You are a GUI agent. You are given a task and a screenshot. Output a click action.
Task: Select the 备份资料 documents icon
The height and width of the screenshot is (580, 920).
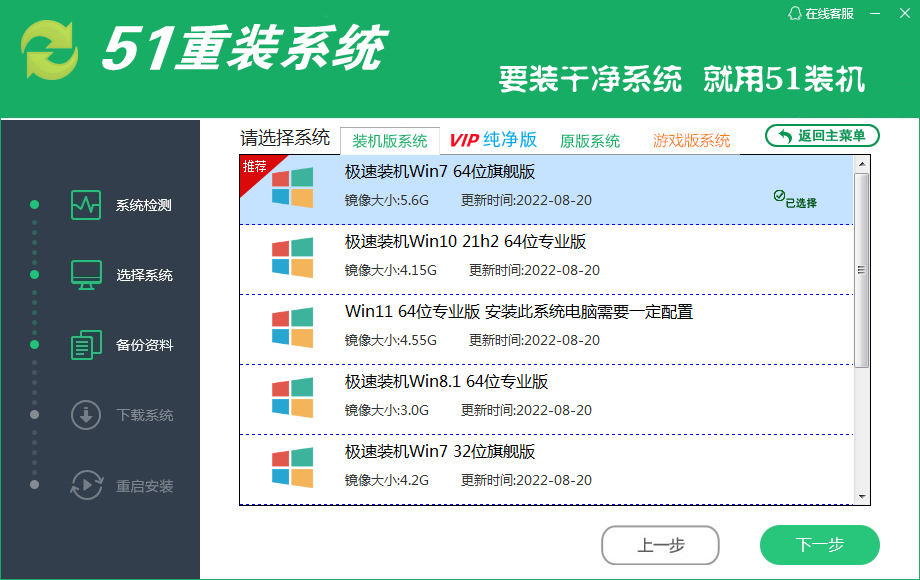coord(86,345)
